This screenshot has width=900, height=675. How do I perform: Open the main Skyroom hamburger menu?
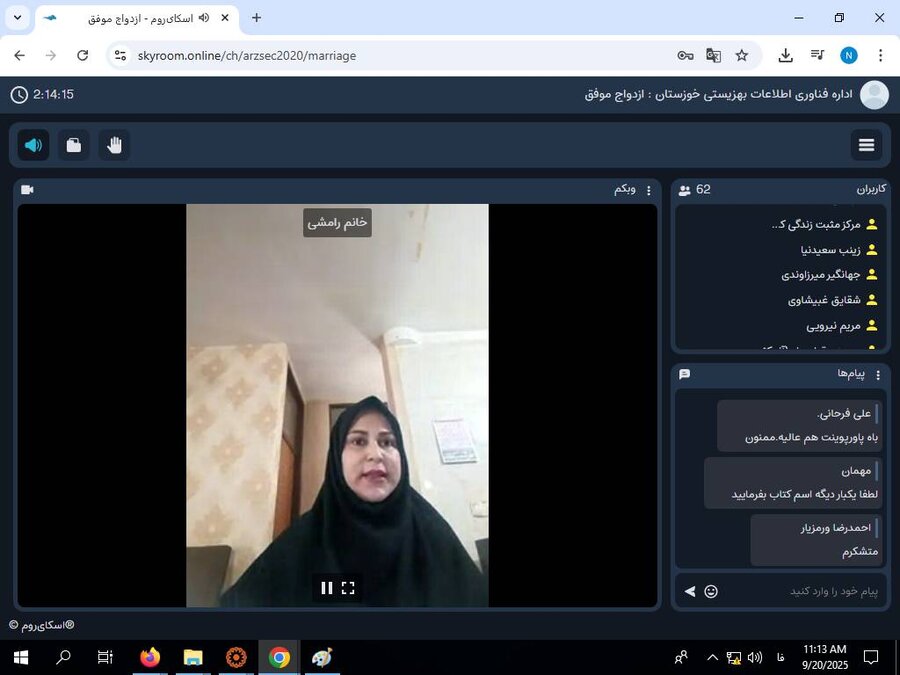coord(866,145)
